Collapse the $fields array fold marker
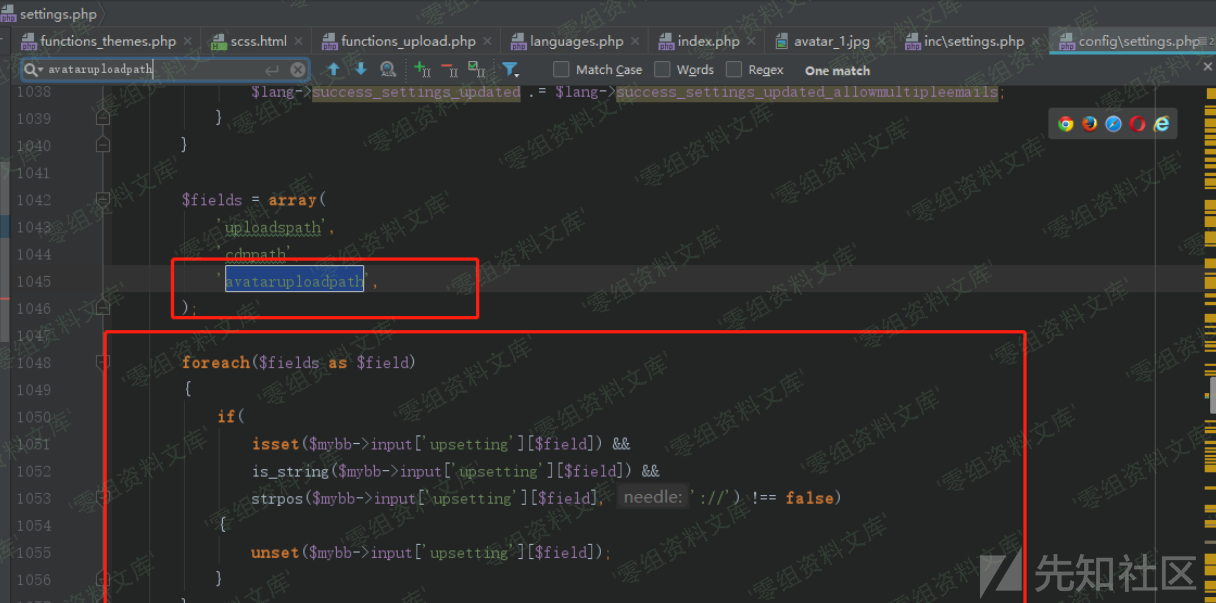This screenshot has width=1216, height=603. [x=102, y=200]
